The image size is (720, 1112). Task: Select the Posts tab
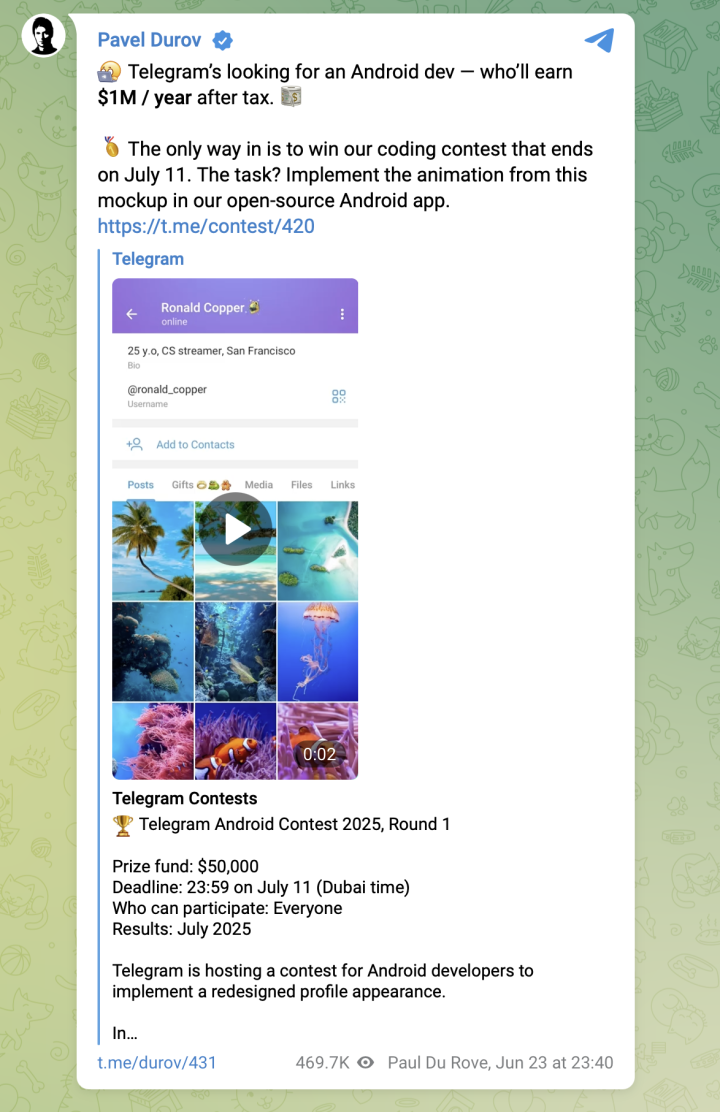pyautogui.click(x=140, y=485)
